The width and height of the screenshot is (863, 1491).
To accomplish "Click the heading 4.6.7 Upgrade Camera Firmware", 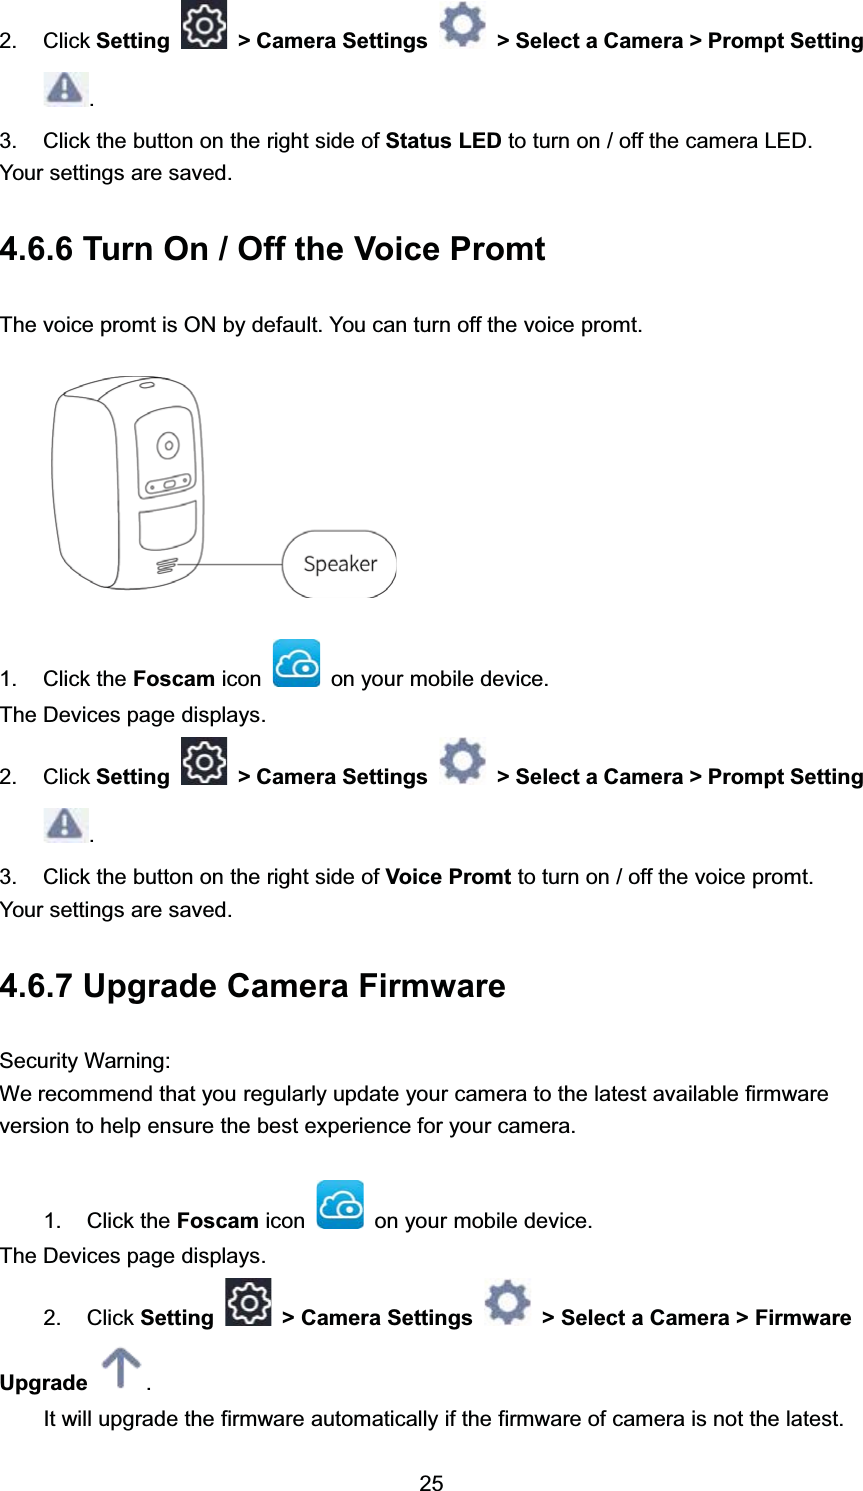I will [253, 985].
